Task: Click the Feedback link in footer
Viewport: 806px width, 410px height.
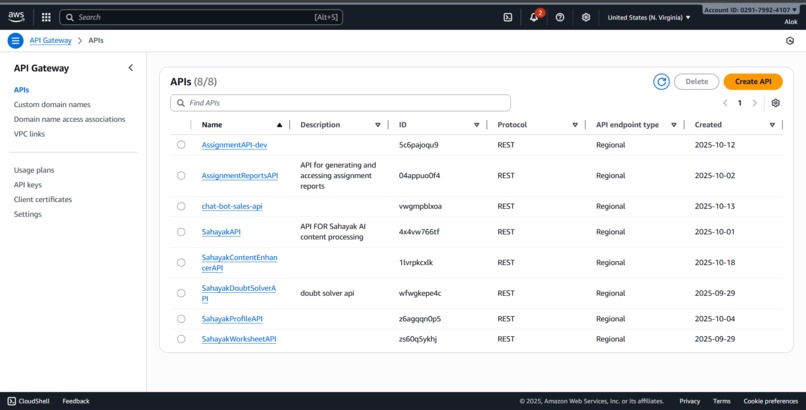Action: (x=76, y=401)
